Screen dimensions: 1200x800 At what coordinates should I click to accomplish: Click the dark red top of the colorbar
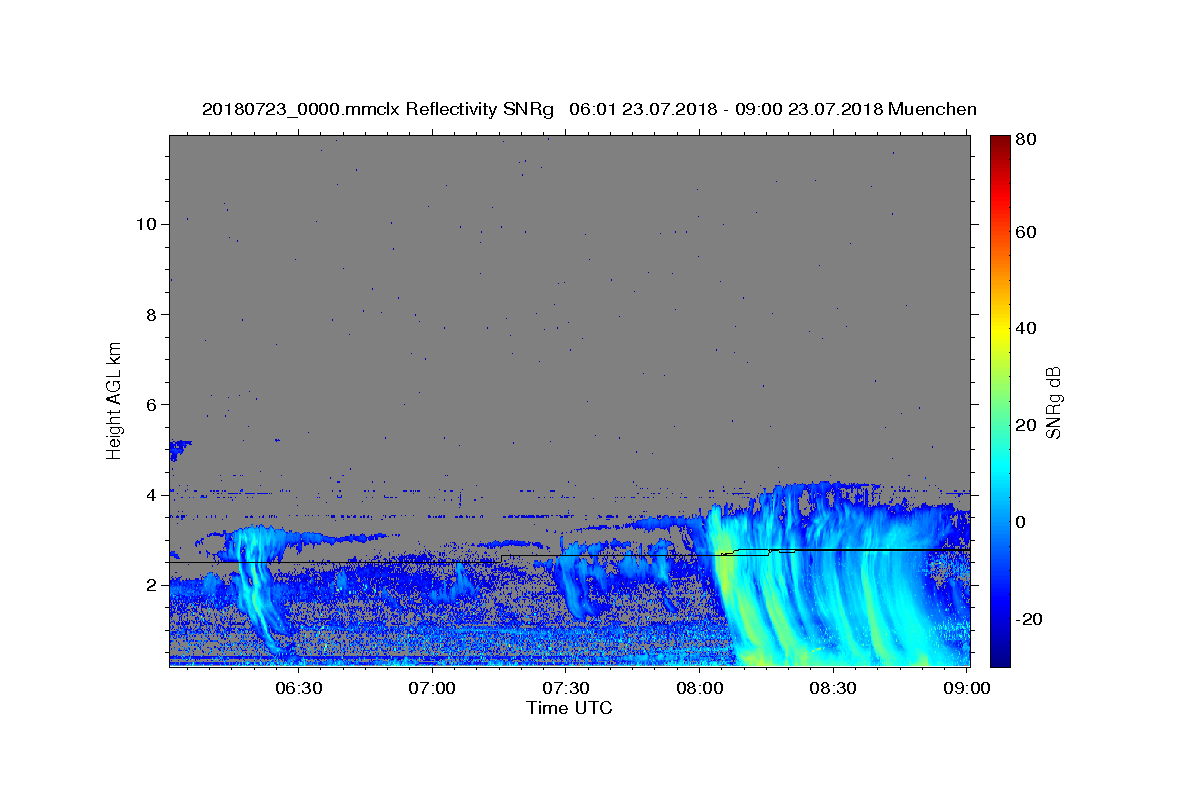[x=1000, y=143]
